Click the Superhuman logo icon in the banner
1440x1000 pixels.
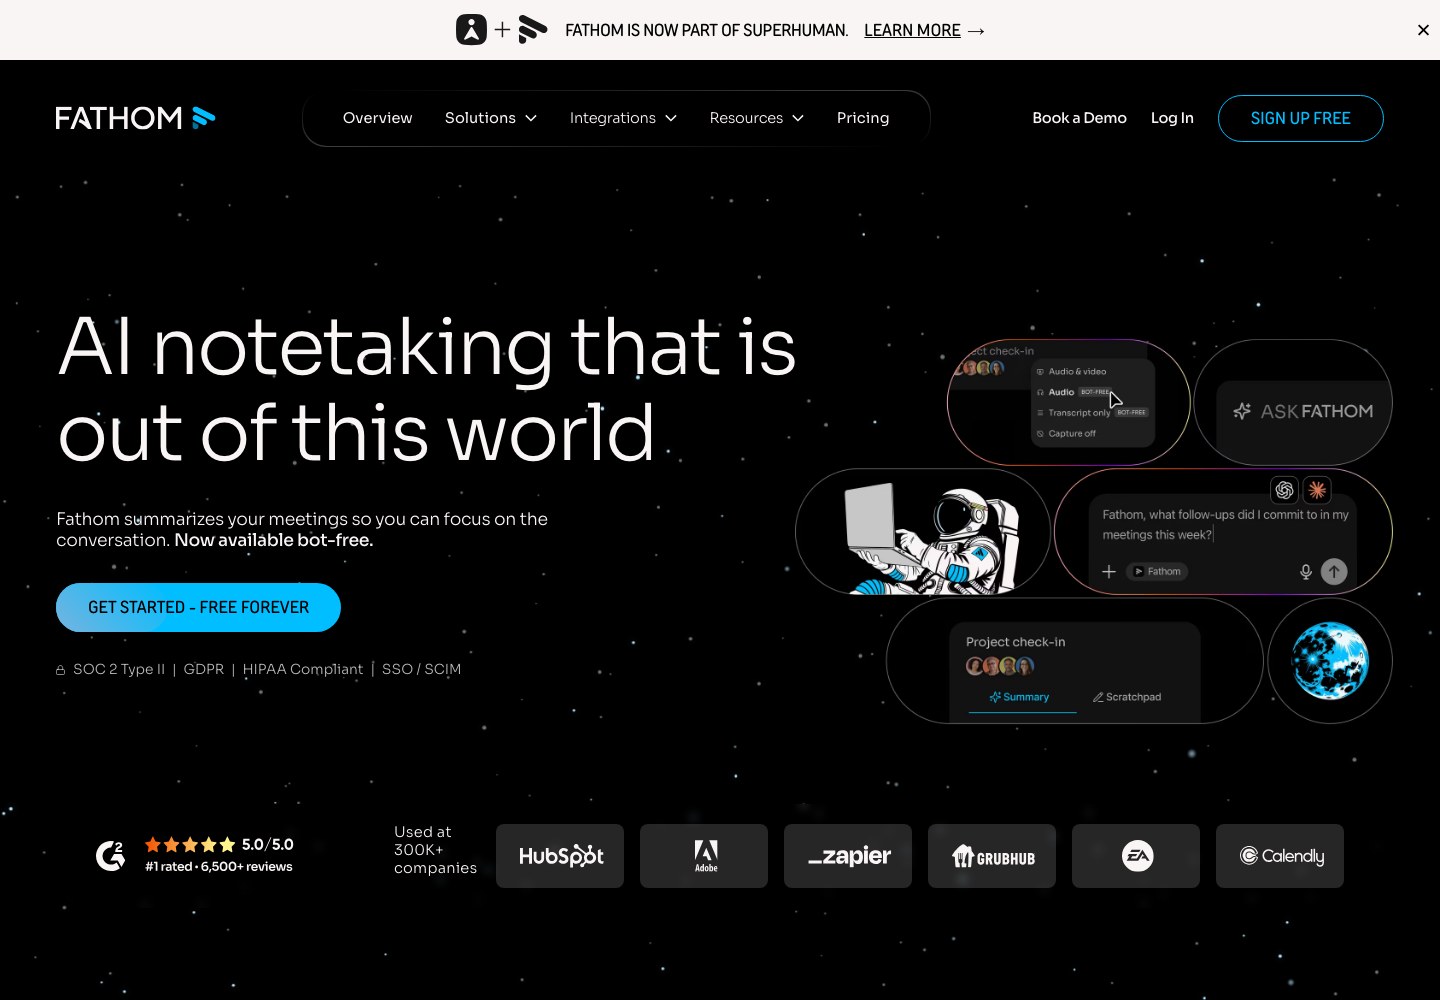pos(471,30)
